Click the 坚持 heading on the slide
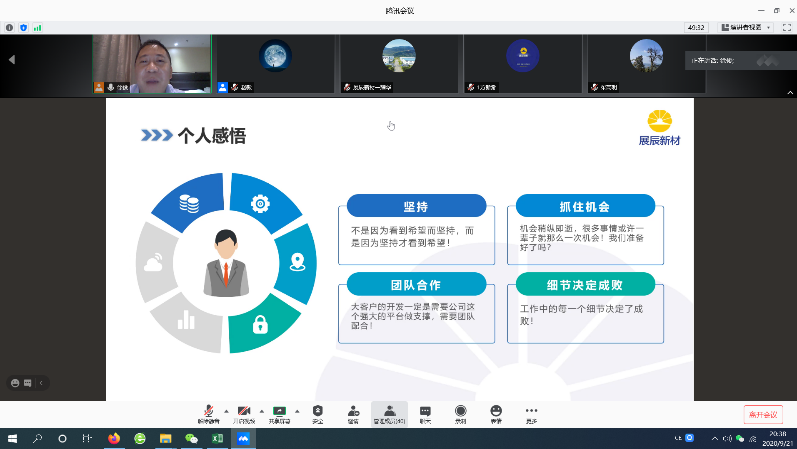This screenshot has width=797, height=449. (416, 206)
